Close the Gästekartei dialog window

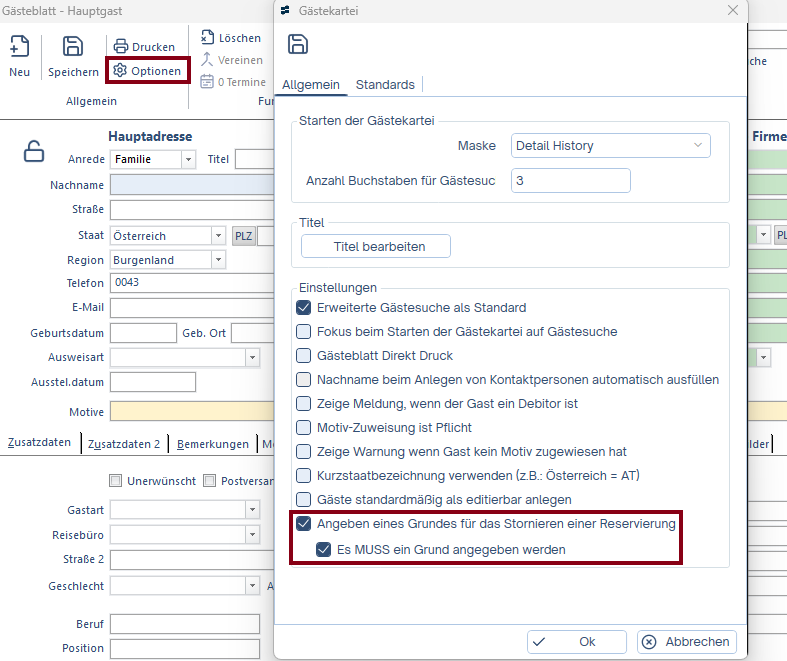point(733,11)
